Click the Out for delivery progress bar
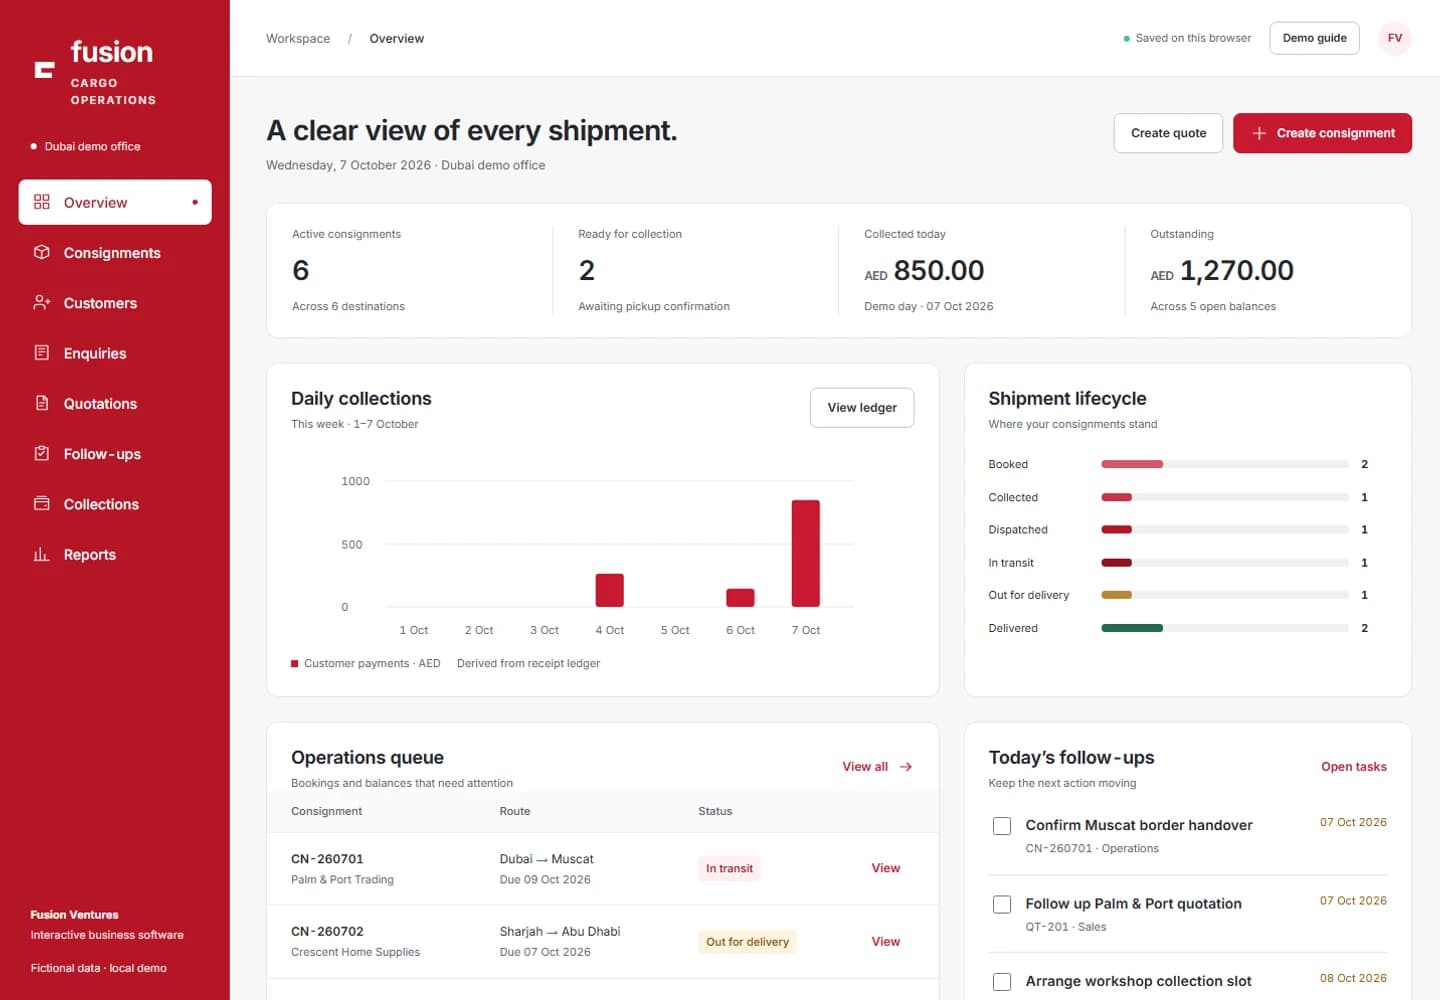Image resolution: width=1440 pixels, height=1000 pixels. 1225,595
